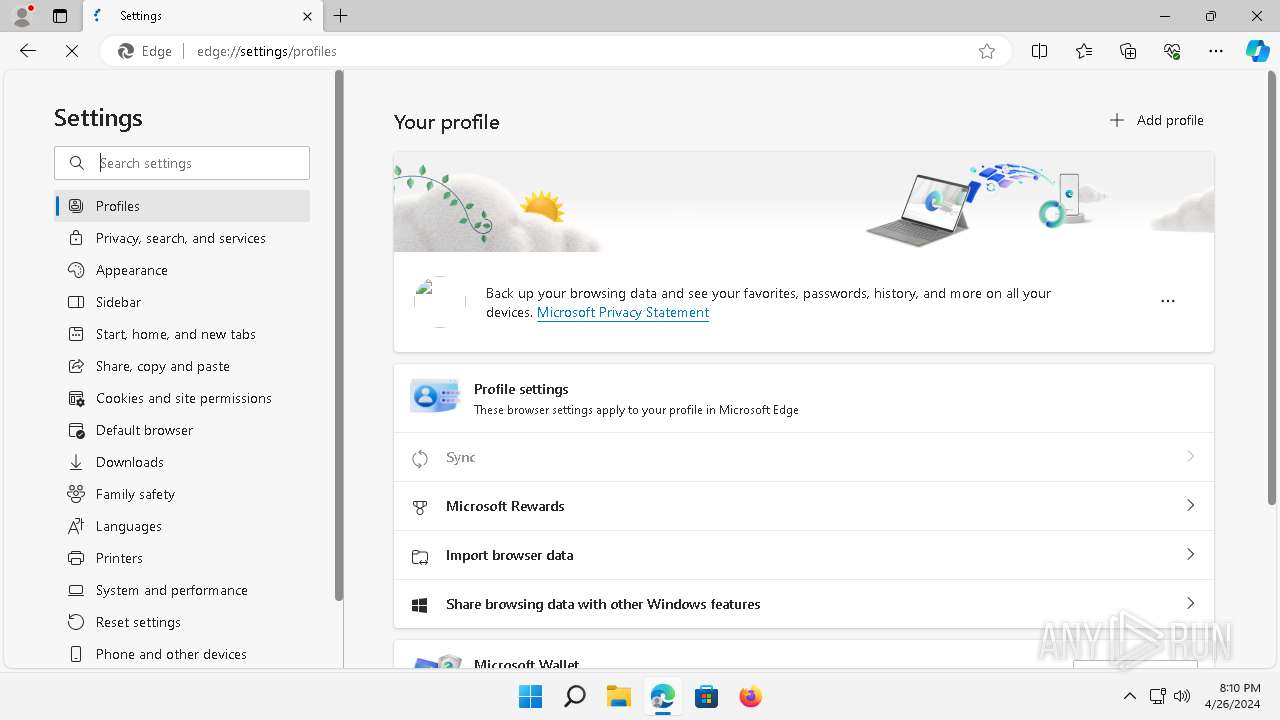Screen dimensions: 1280x720
Task: Open Browser essentials heart icon
Action: click(1172, 51)
